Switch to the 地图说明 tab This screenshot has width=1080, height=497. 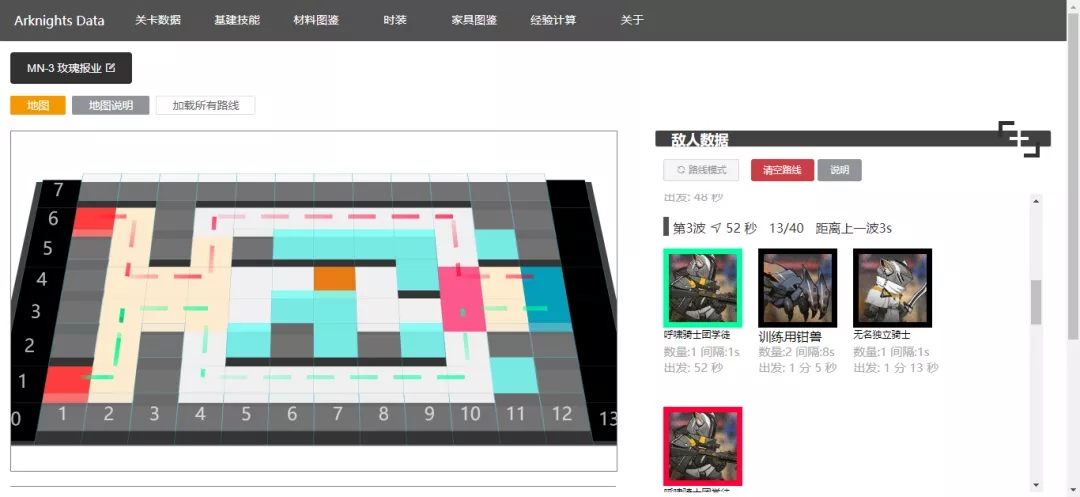coord(111,105)
